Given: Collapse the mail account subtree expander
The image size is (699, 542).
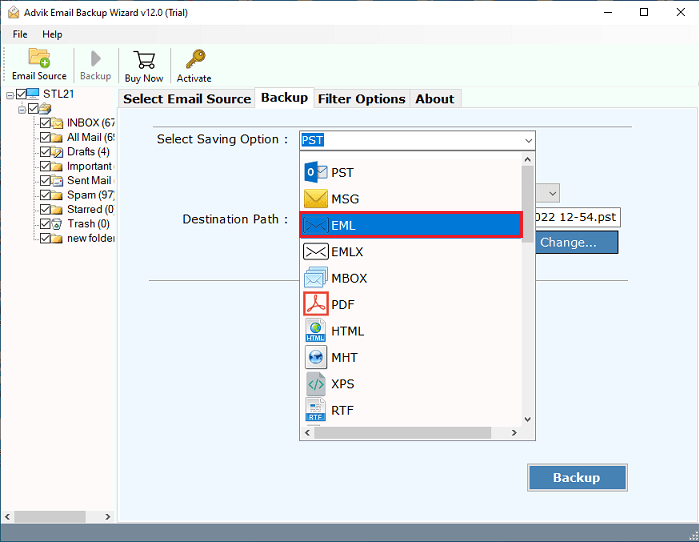Looking at the screenshot, I should [x=22, y=109].
